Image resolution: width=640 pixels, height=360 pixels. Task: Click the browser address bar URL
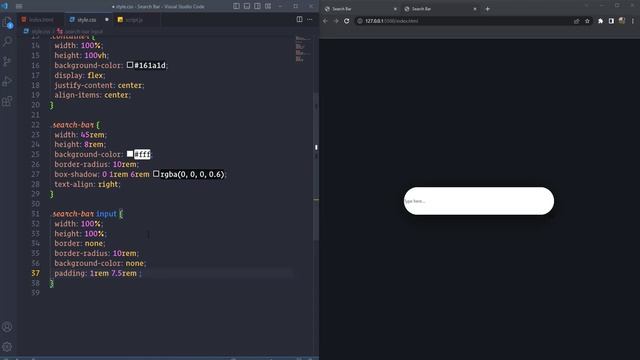click(x=391, y=21)
